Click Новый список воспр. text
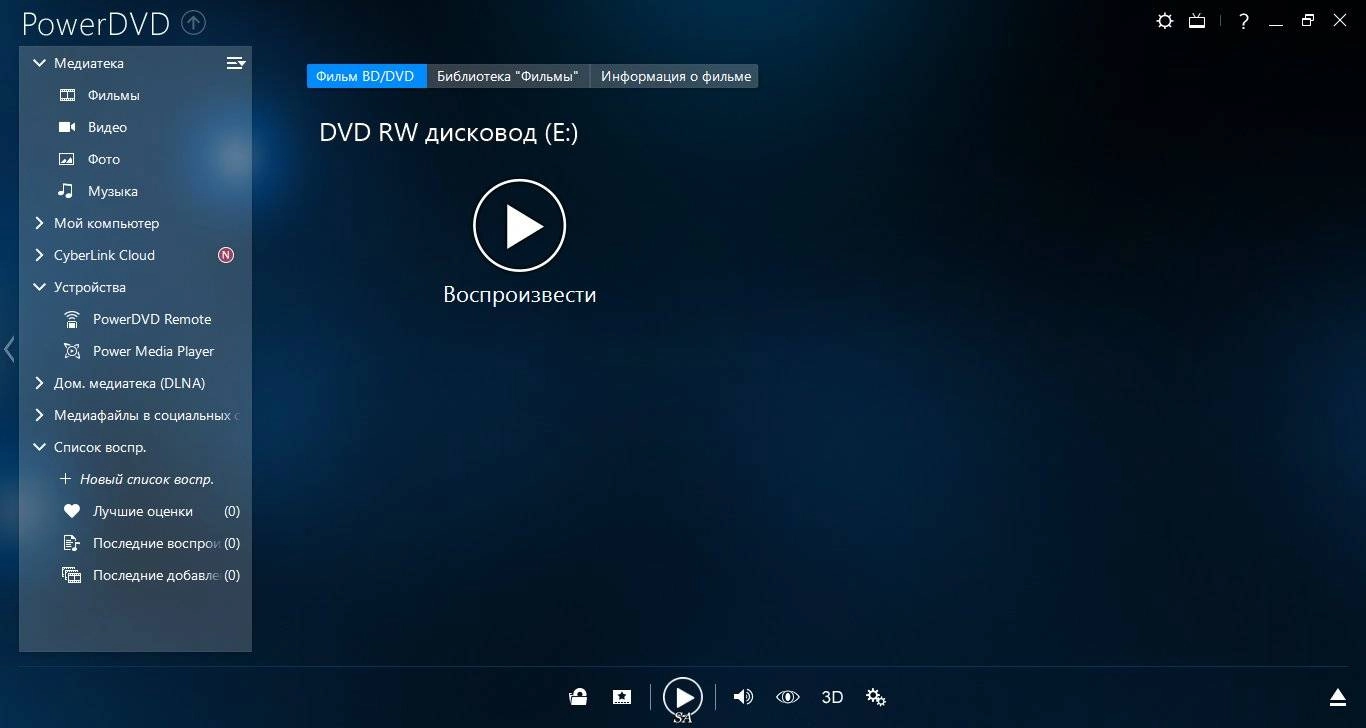 point(147,479)
